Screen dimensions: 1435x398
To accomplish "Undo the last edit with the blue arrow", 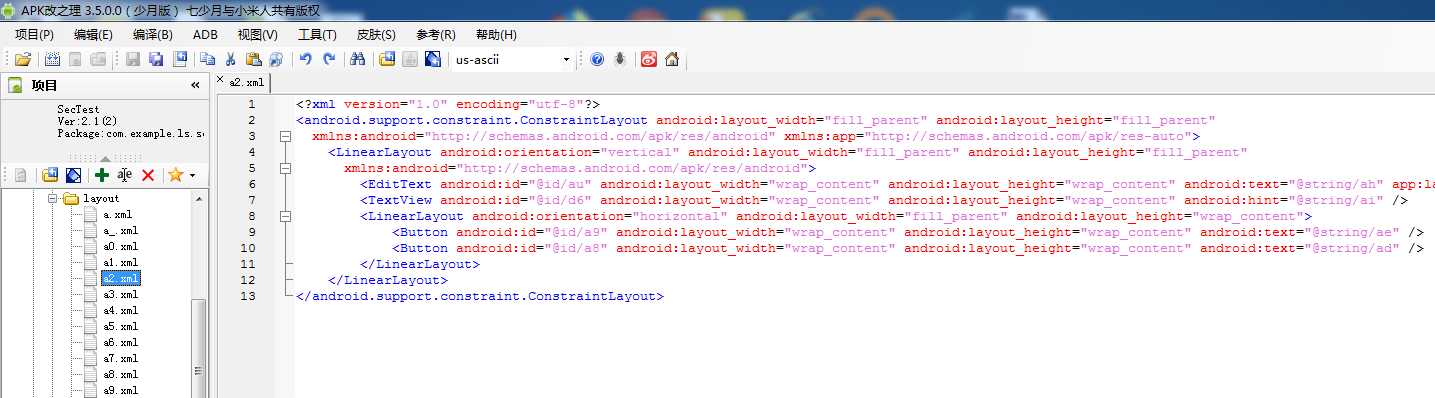I will click(306, 59).
